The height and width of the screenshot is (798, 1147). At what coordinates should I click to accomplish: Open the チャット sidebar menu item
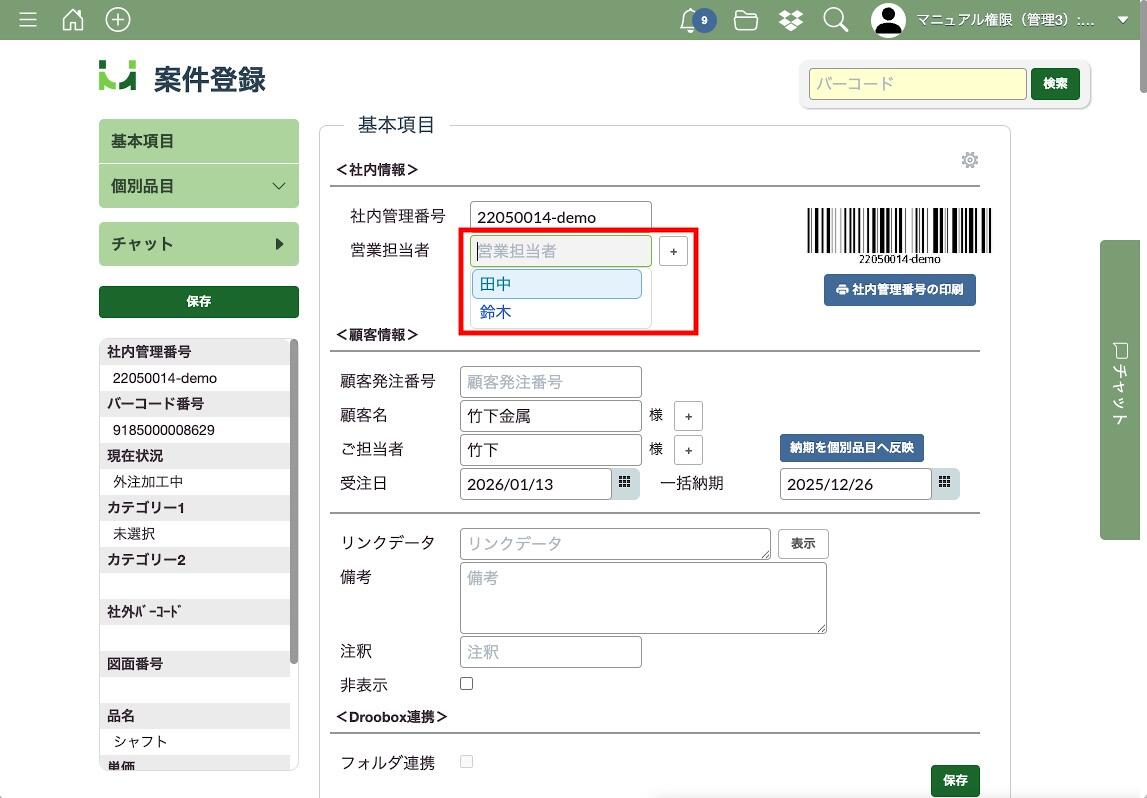199,244
